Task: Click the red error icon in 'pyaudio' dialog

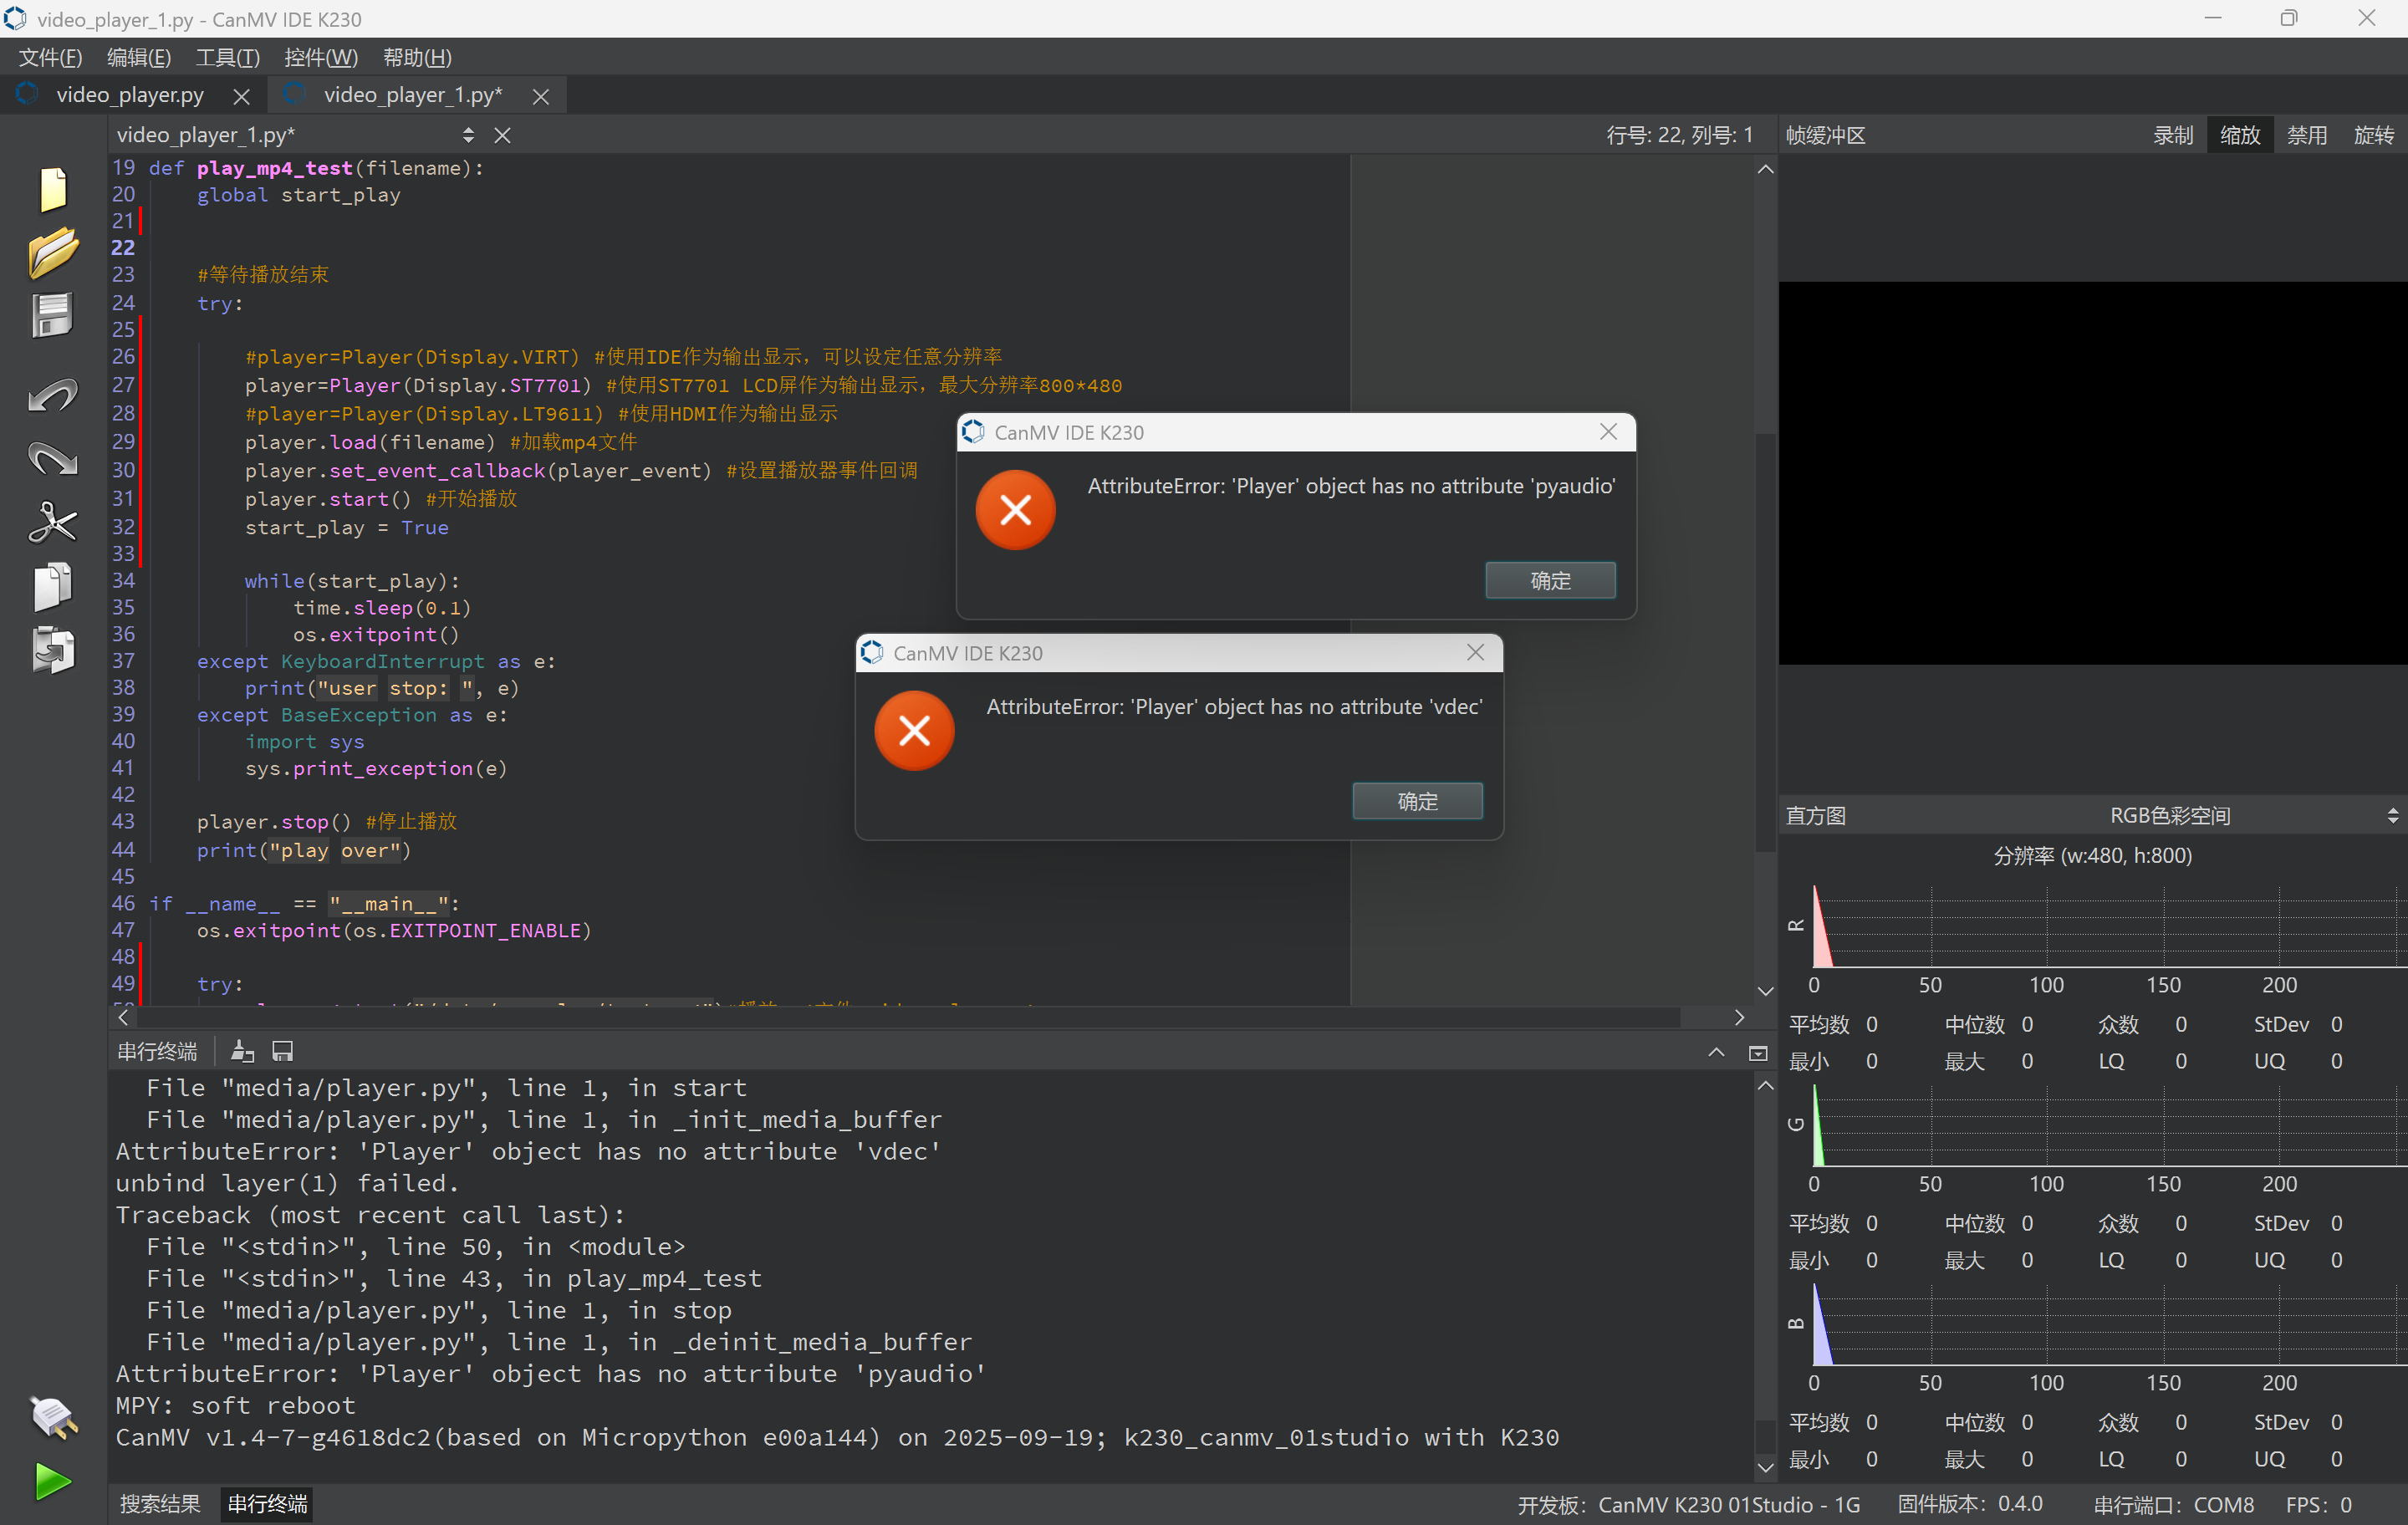Action: coord(1015,510)
